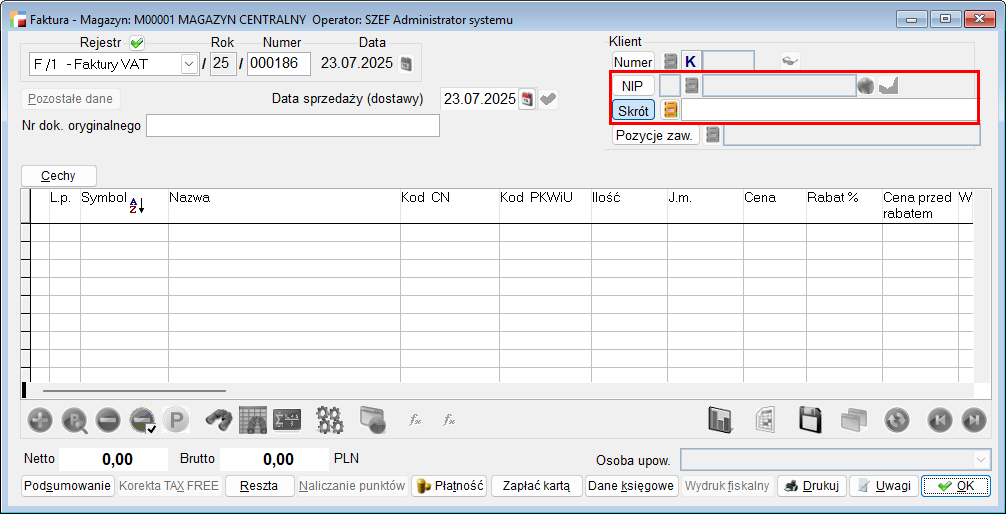Screen dimensions: 1006x514
Task: Click the horizontal scrollbar under the table
Action: 134,390
